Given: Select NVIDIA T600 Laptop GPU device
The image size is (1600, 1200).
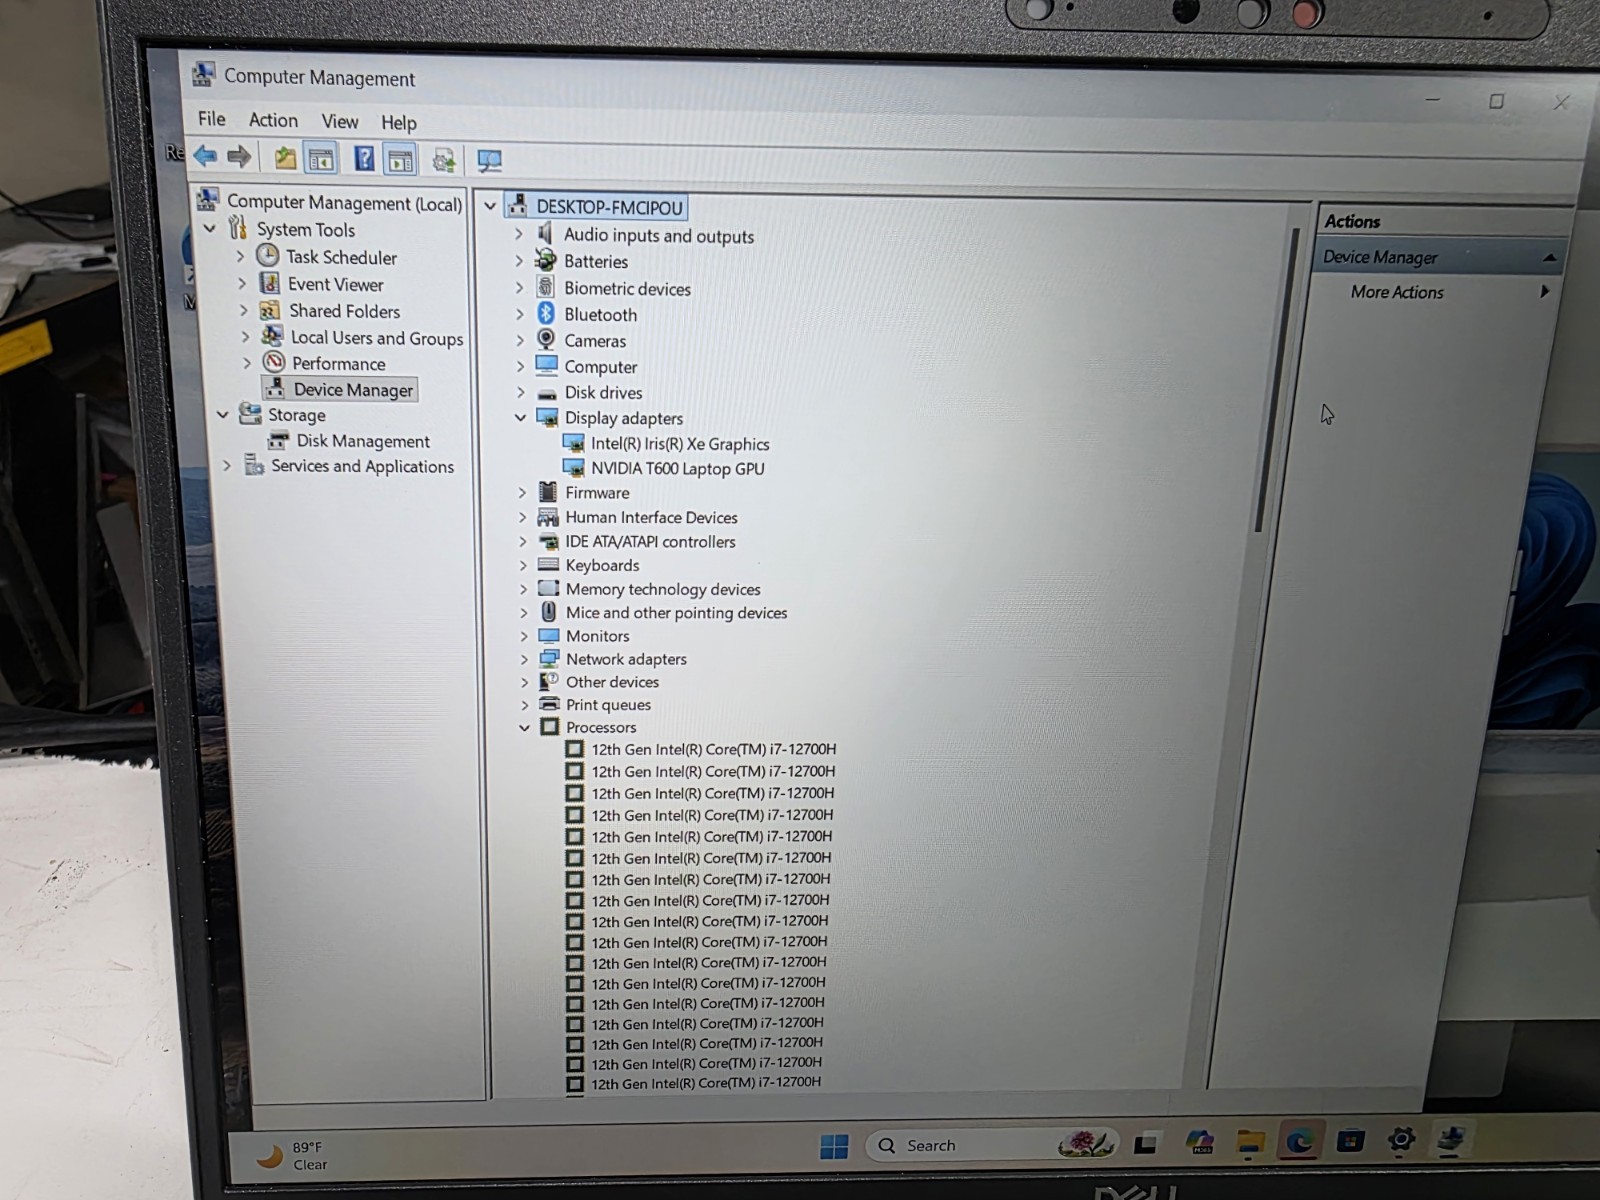Looking at the screenshot, I should [677, 469].
